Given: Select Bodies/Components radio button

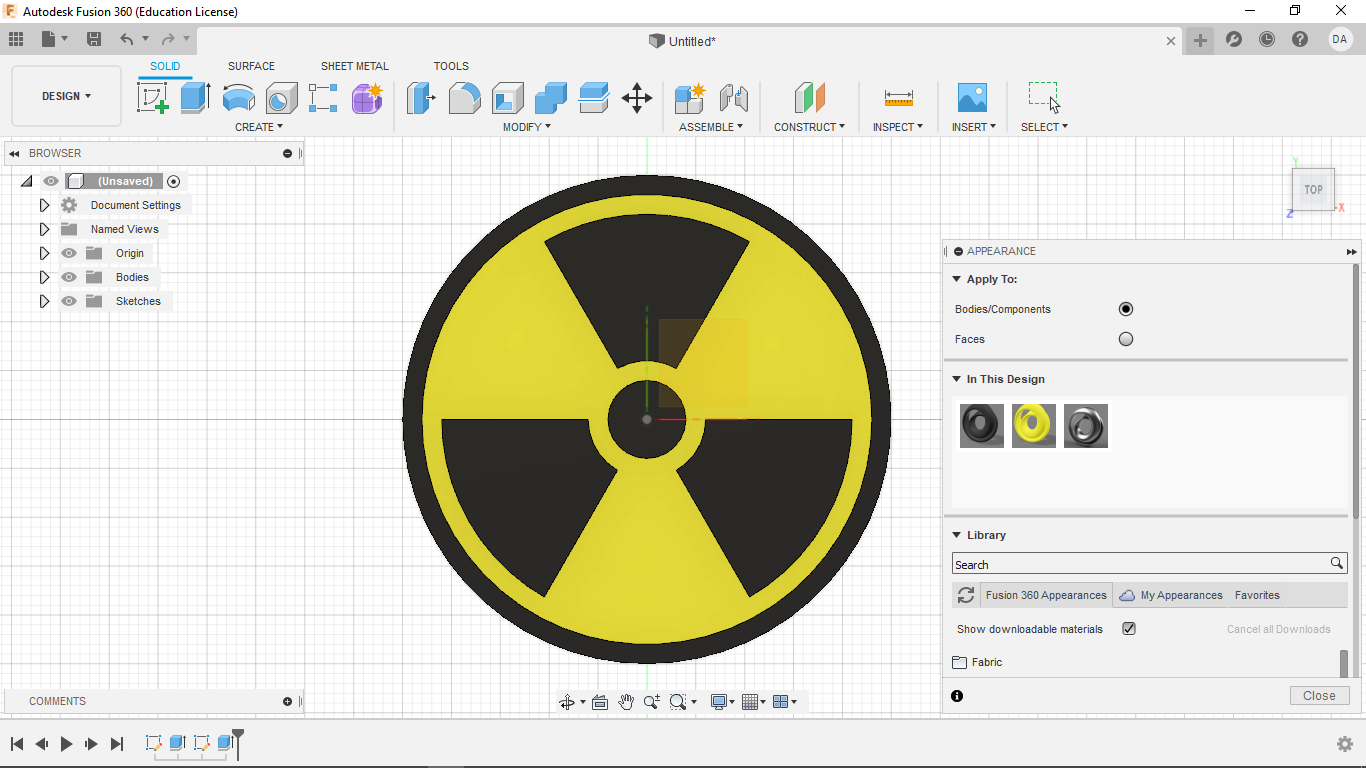Looking at the screenshot, I should (1126, 309).
